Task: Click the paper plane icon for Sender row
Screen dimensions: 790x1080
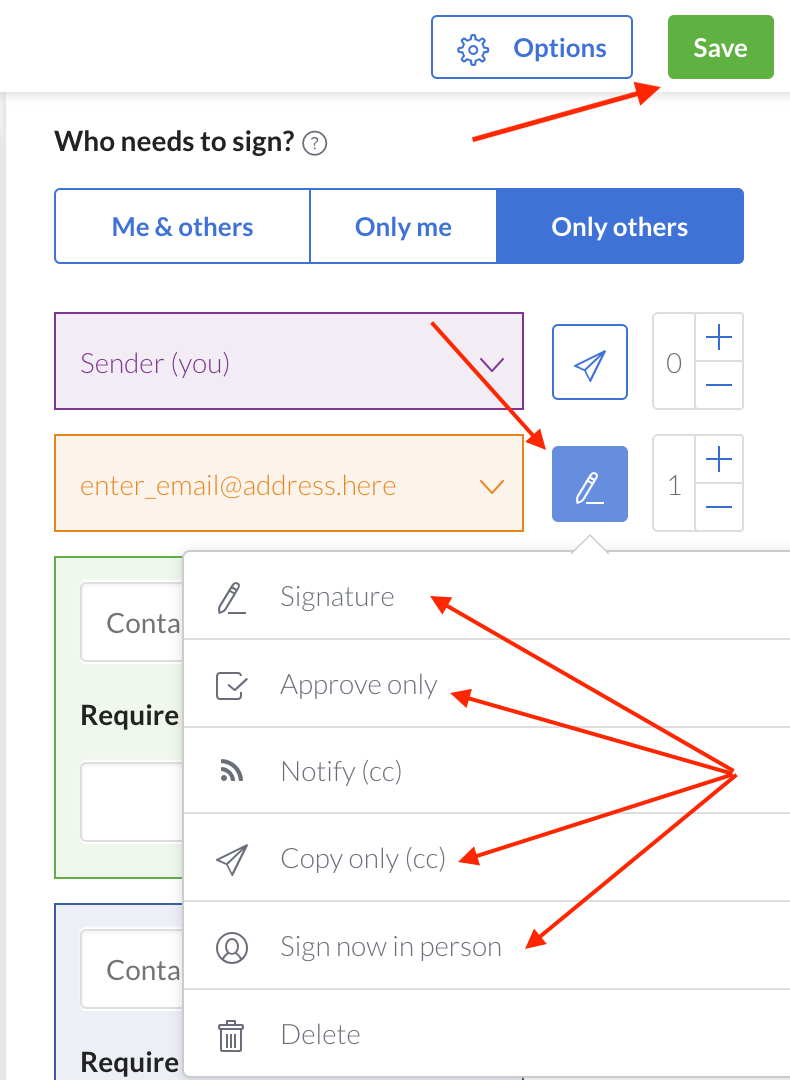Action: click(x=590, y=362)
